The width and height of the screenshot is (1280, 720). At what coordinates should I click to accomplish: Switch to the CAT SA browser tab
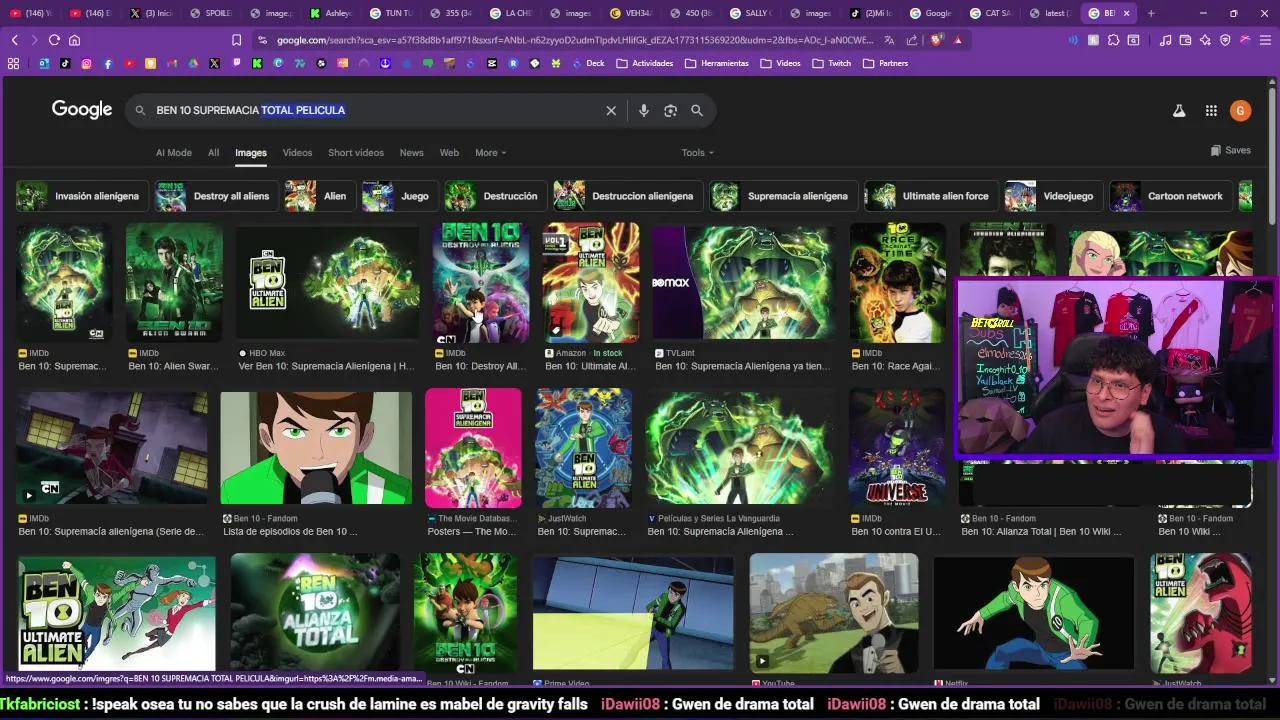[x=988, y=13]
